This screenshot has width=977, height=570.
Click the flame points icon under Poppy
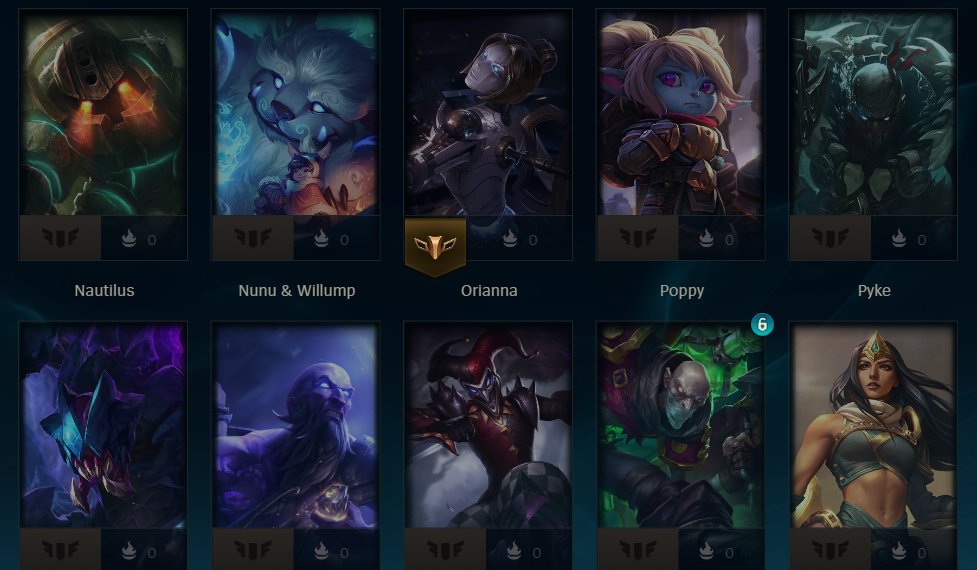(x=706, y=239)
